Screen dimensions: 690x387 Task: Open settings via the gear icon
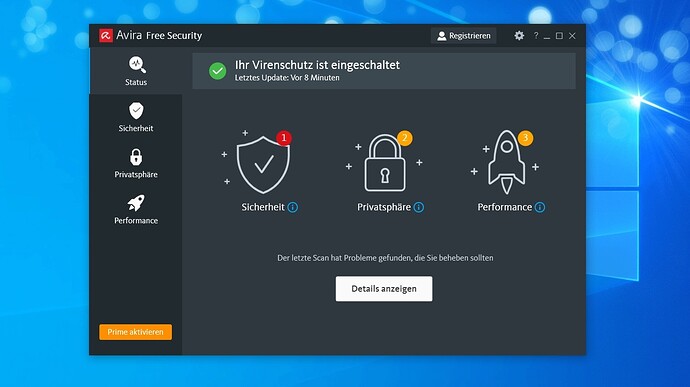tap(519, 36)
